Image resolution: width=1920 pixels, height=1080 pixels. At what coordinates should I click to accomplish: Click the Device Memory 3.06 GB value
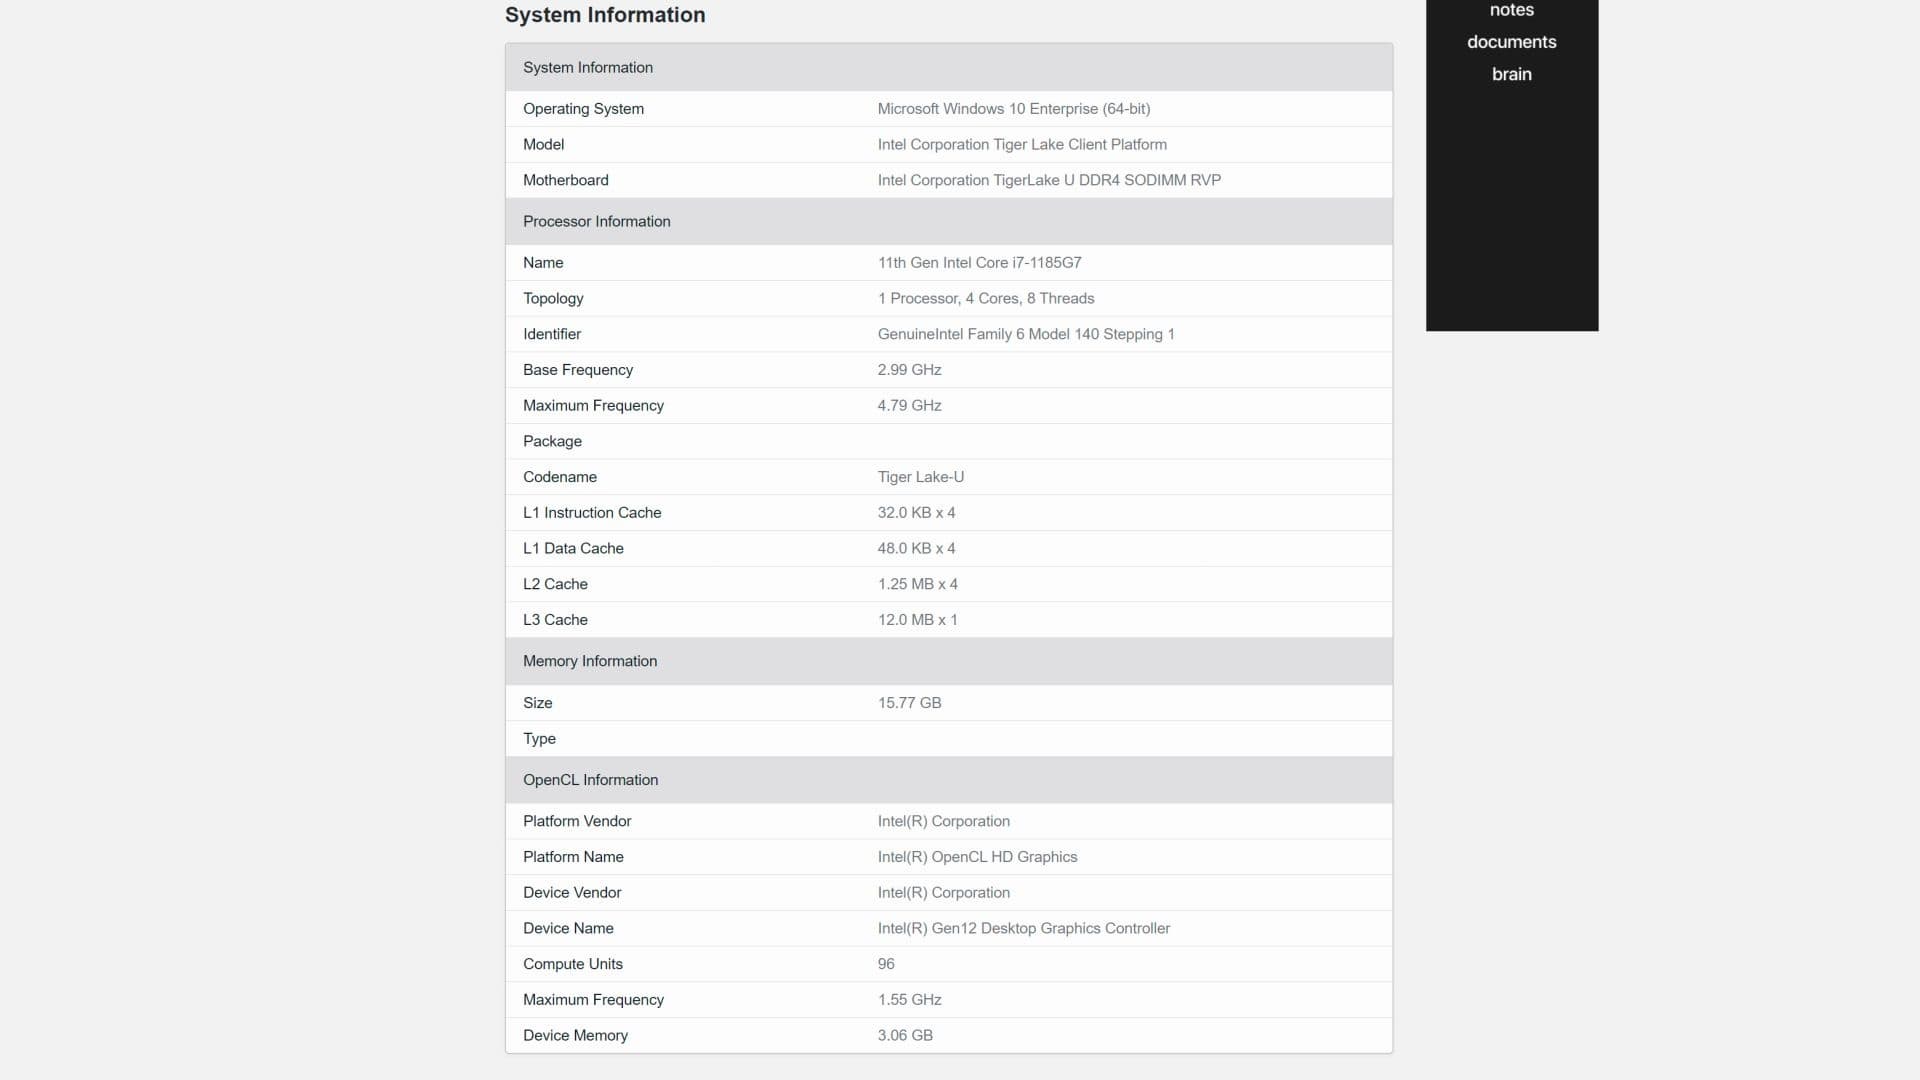(905, 1035)
